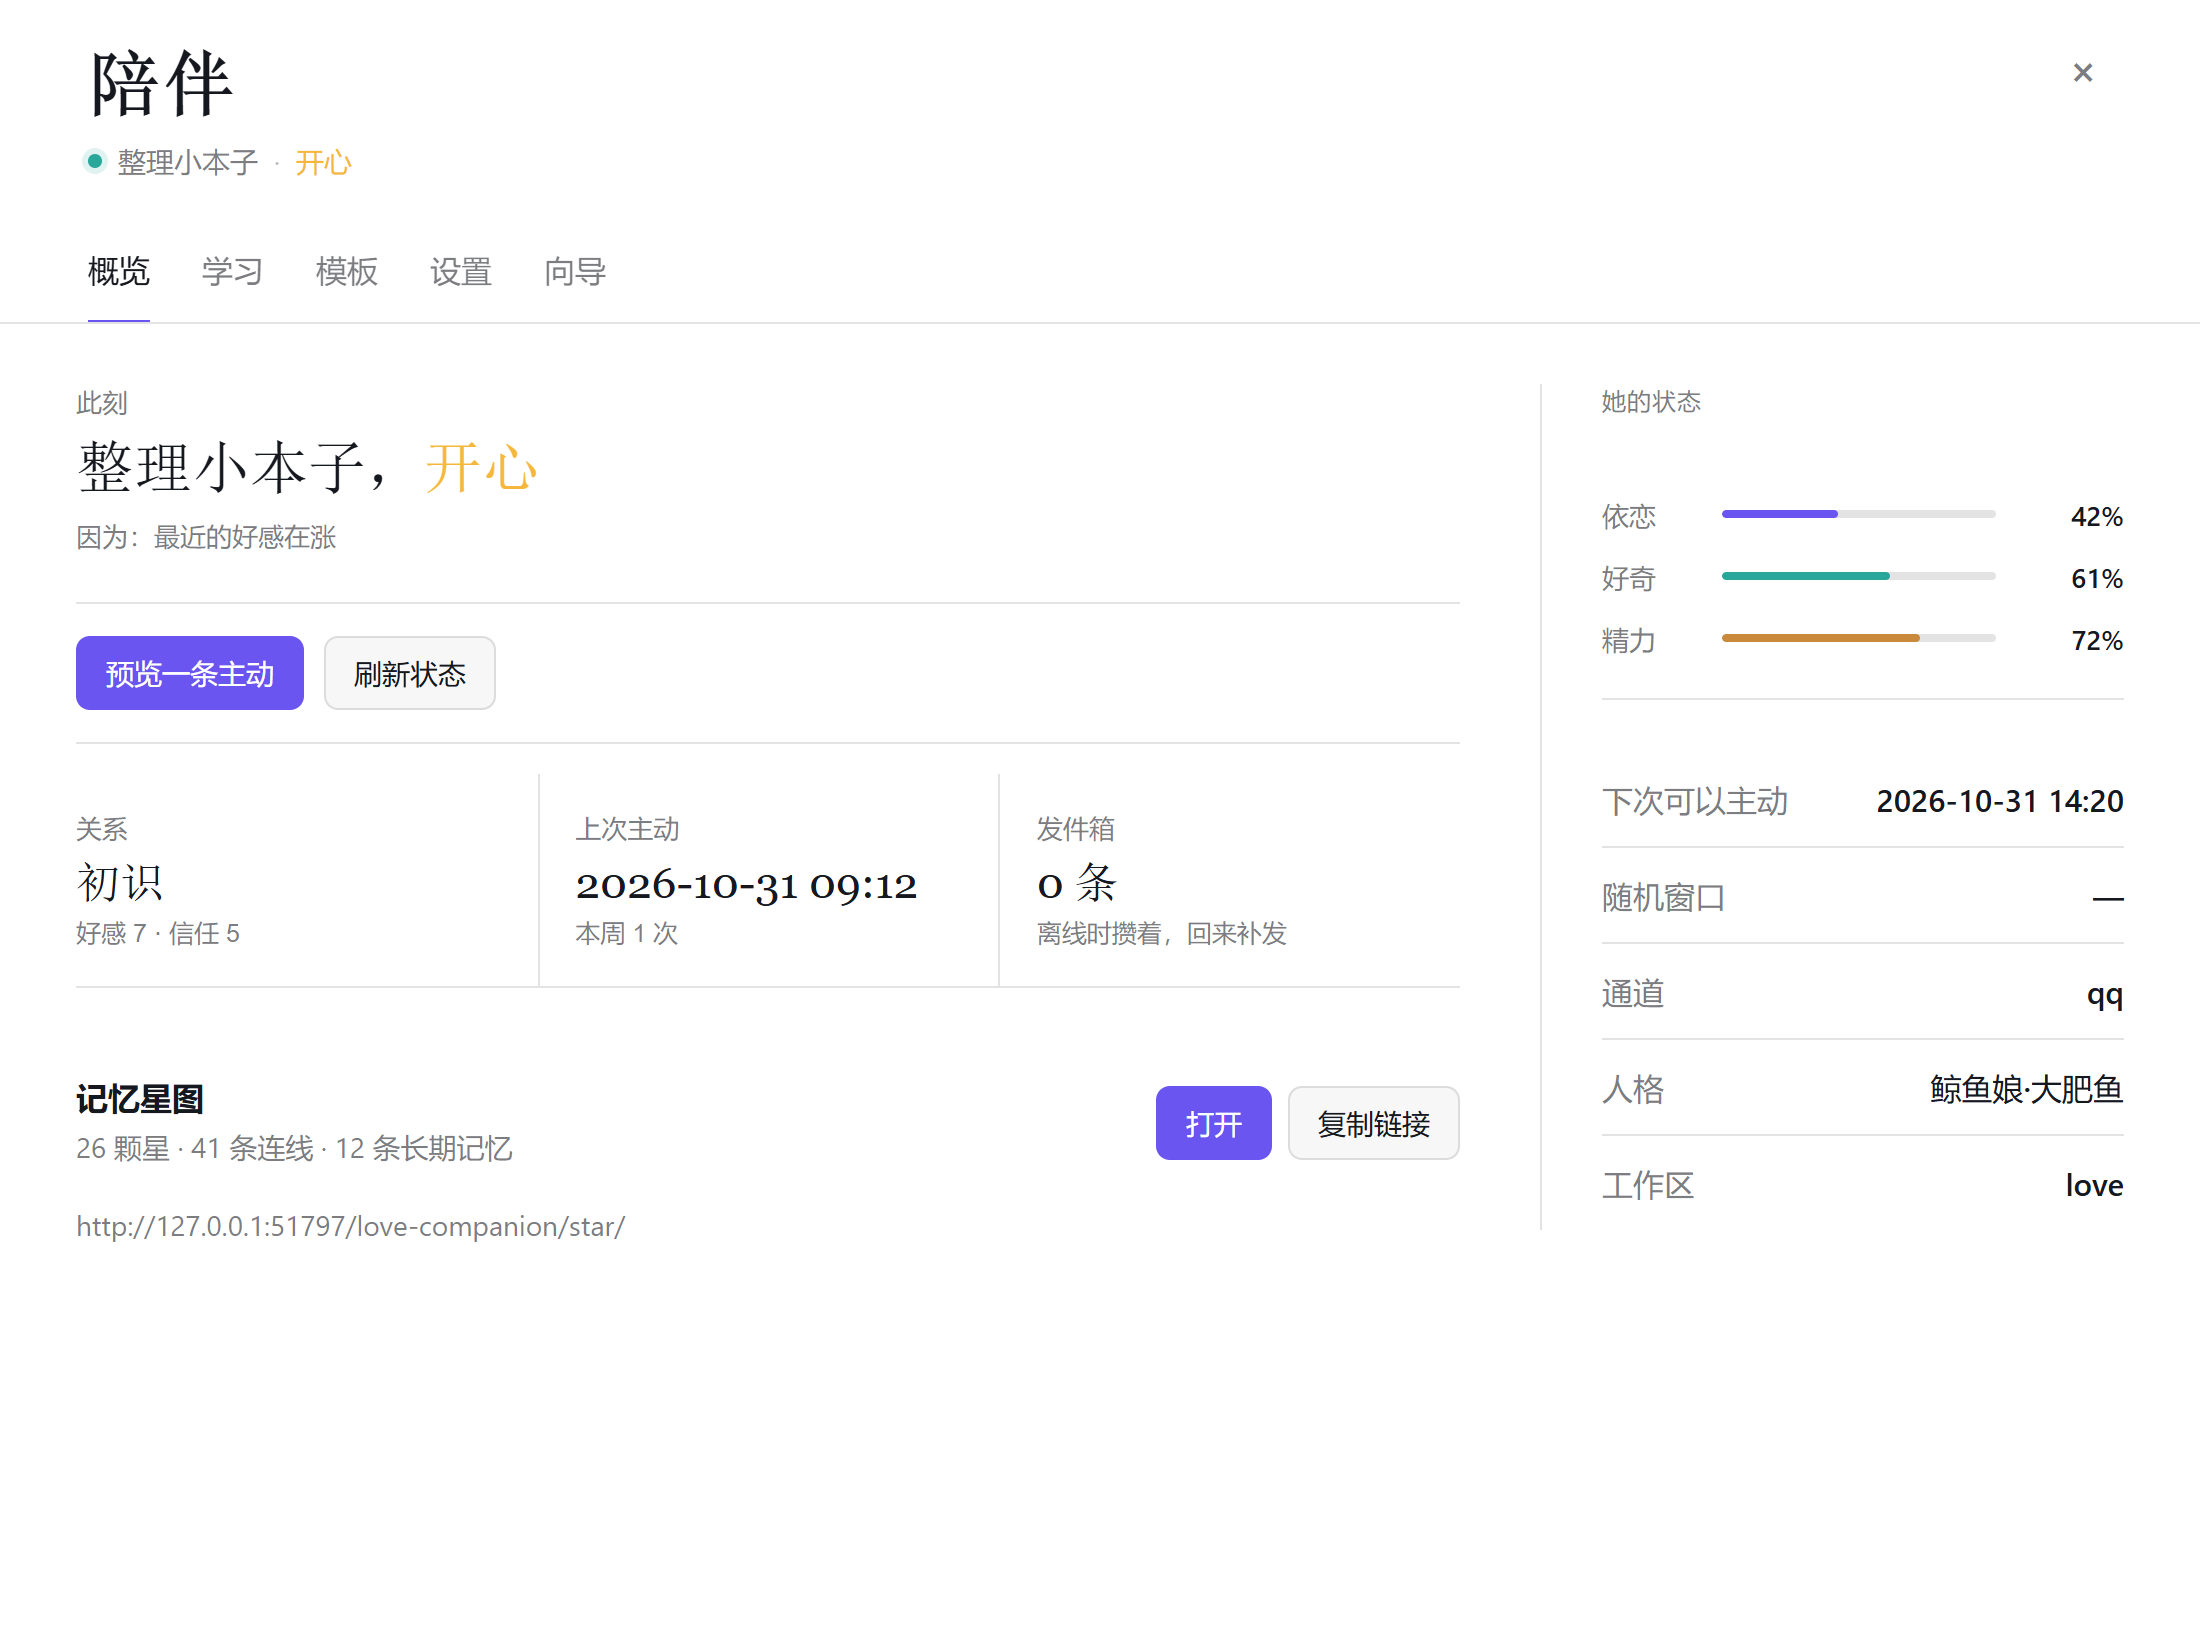Click the 离线时攒着，回来补发 note
This screenshot has height=1640, width=2200.
click(1162, 933)
